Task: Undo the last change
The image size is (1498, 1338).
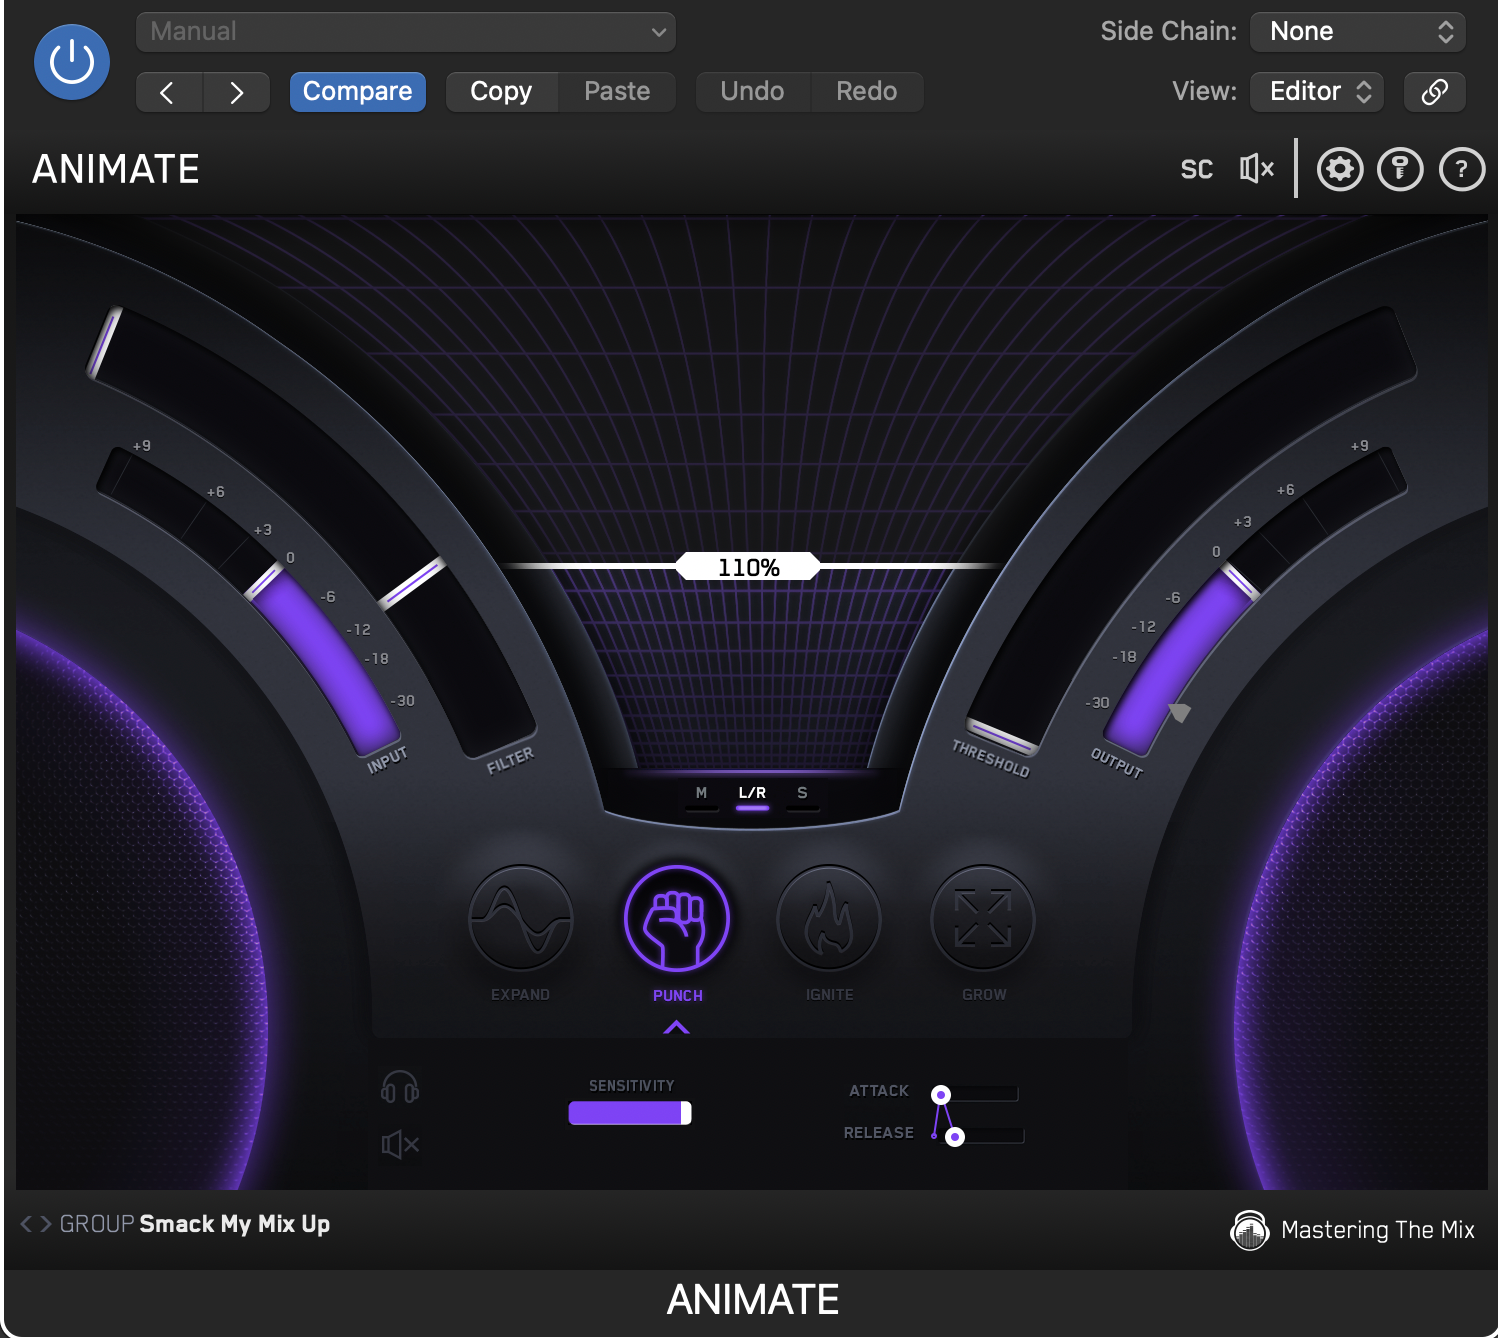Action: coord(752,92)
